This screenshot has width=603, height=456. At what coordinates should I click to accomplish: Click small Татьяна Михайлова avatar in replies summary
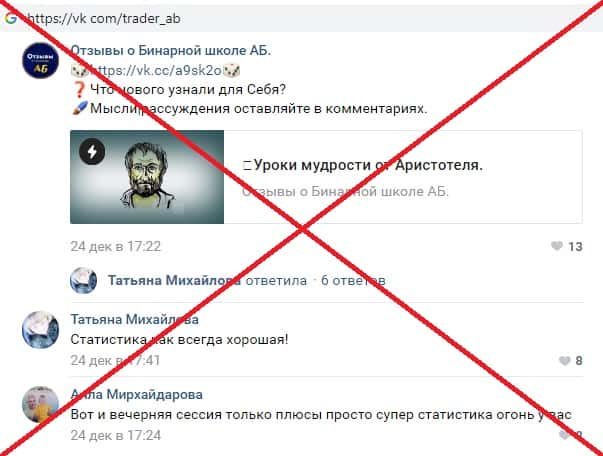[x=83, y=280]
